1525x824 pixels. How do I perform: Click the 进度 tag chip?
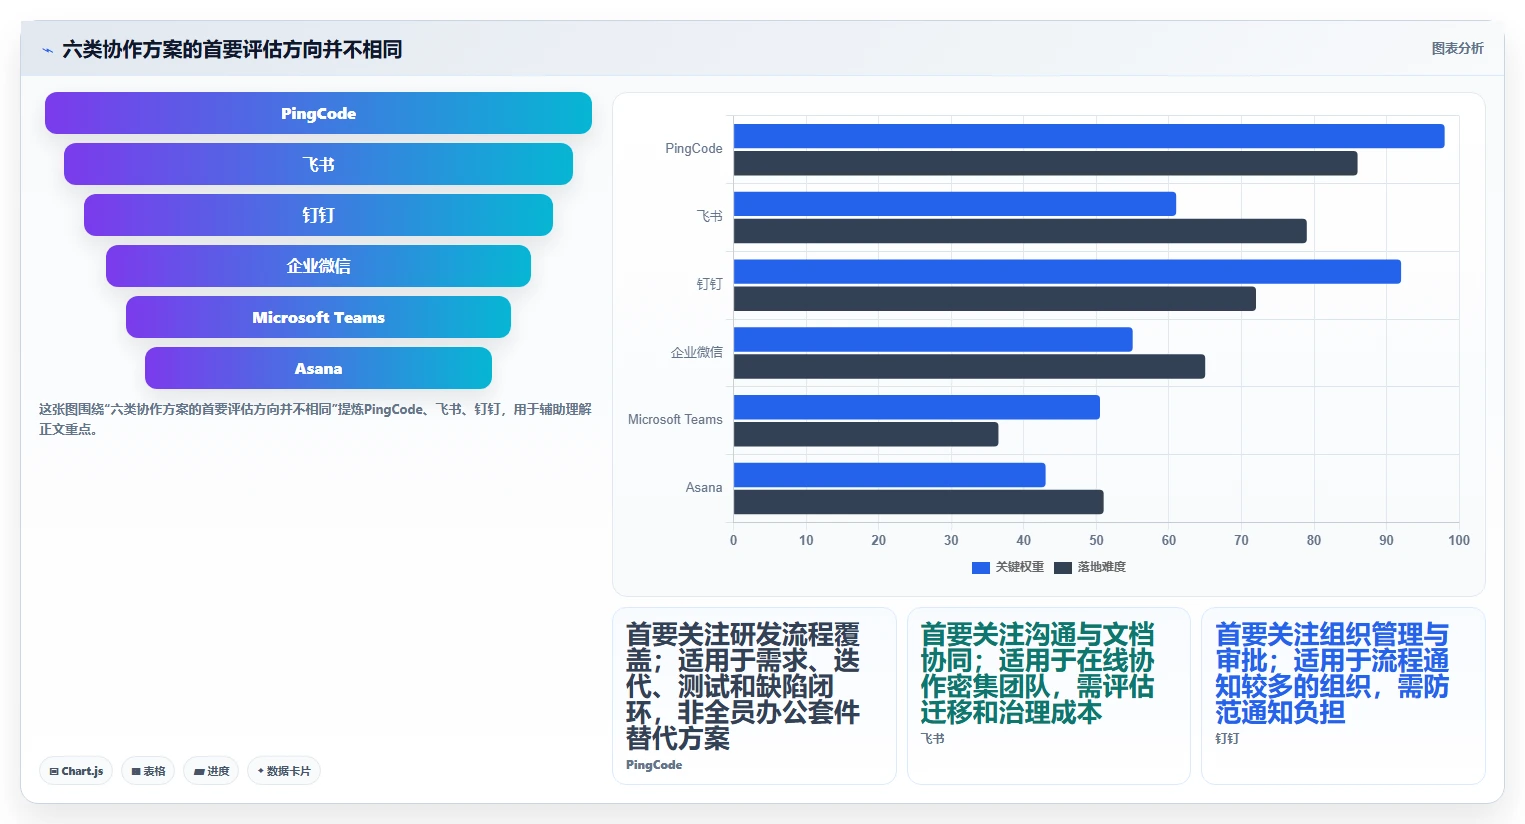211,771
